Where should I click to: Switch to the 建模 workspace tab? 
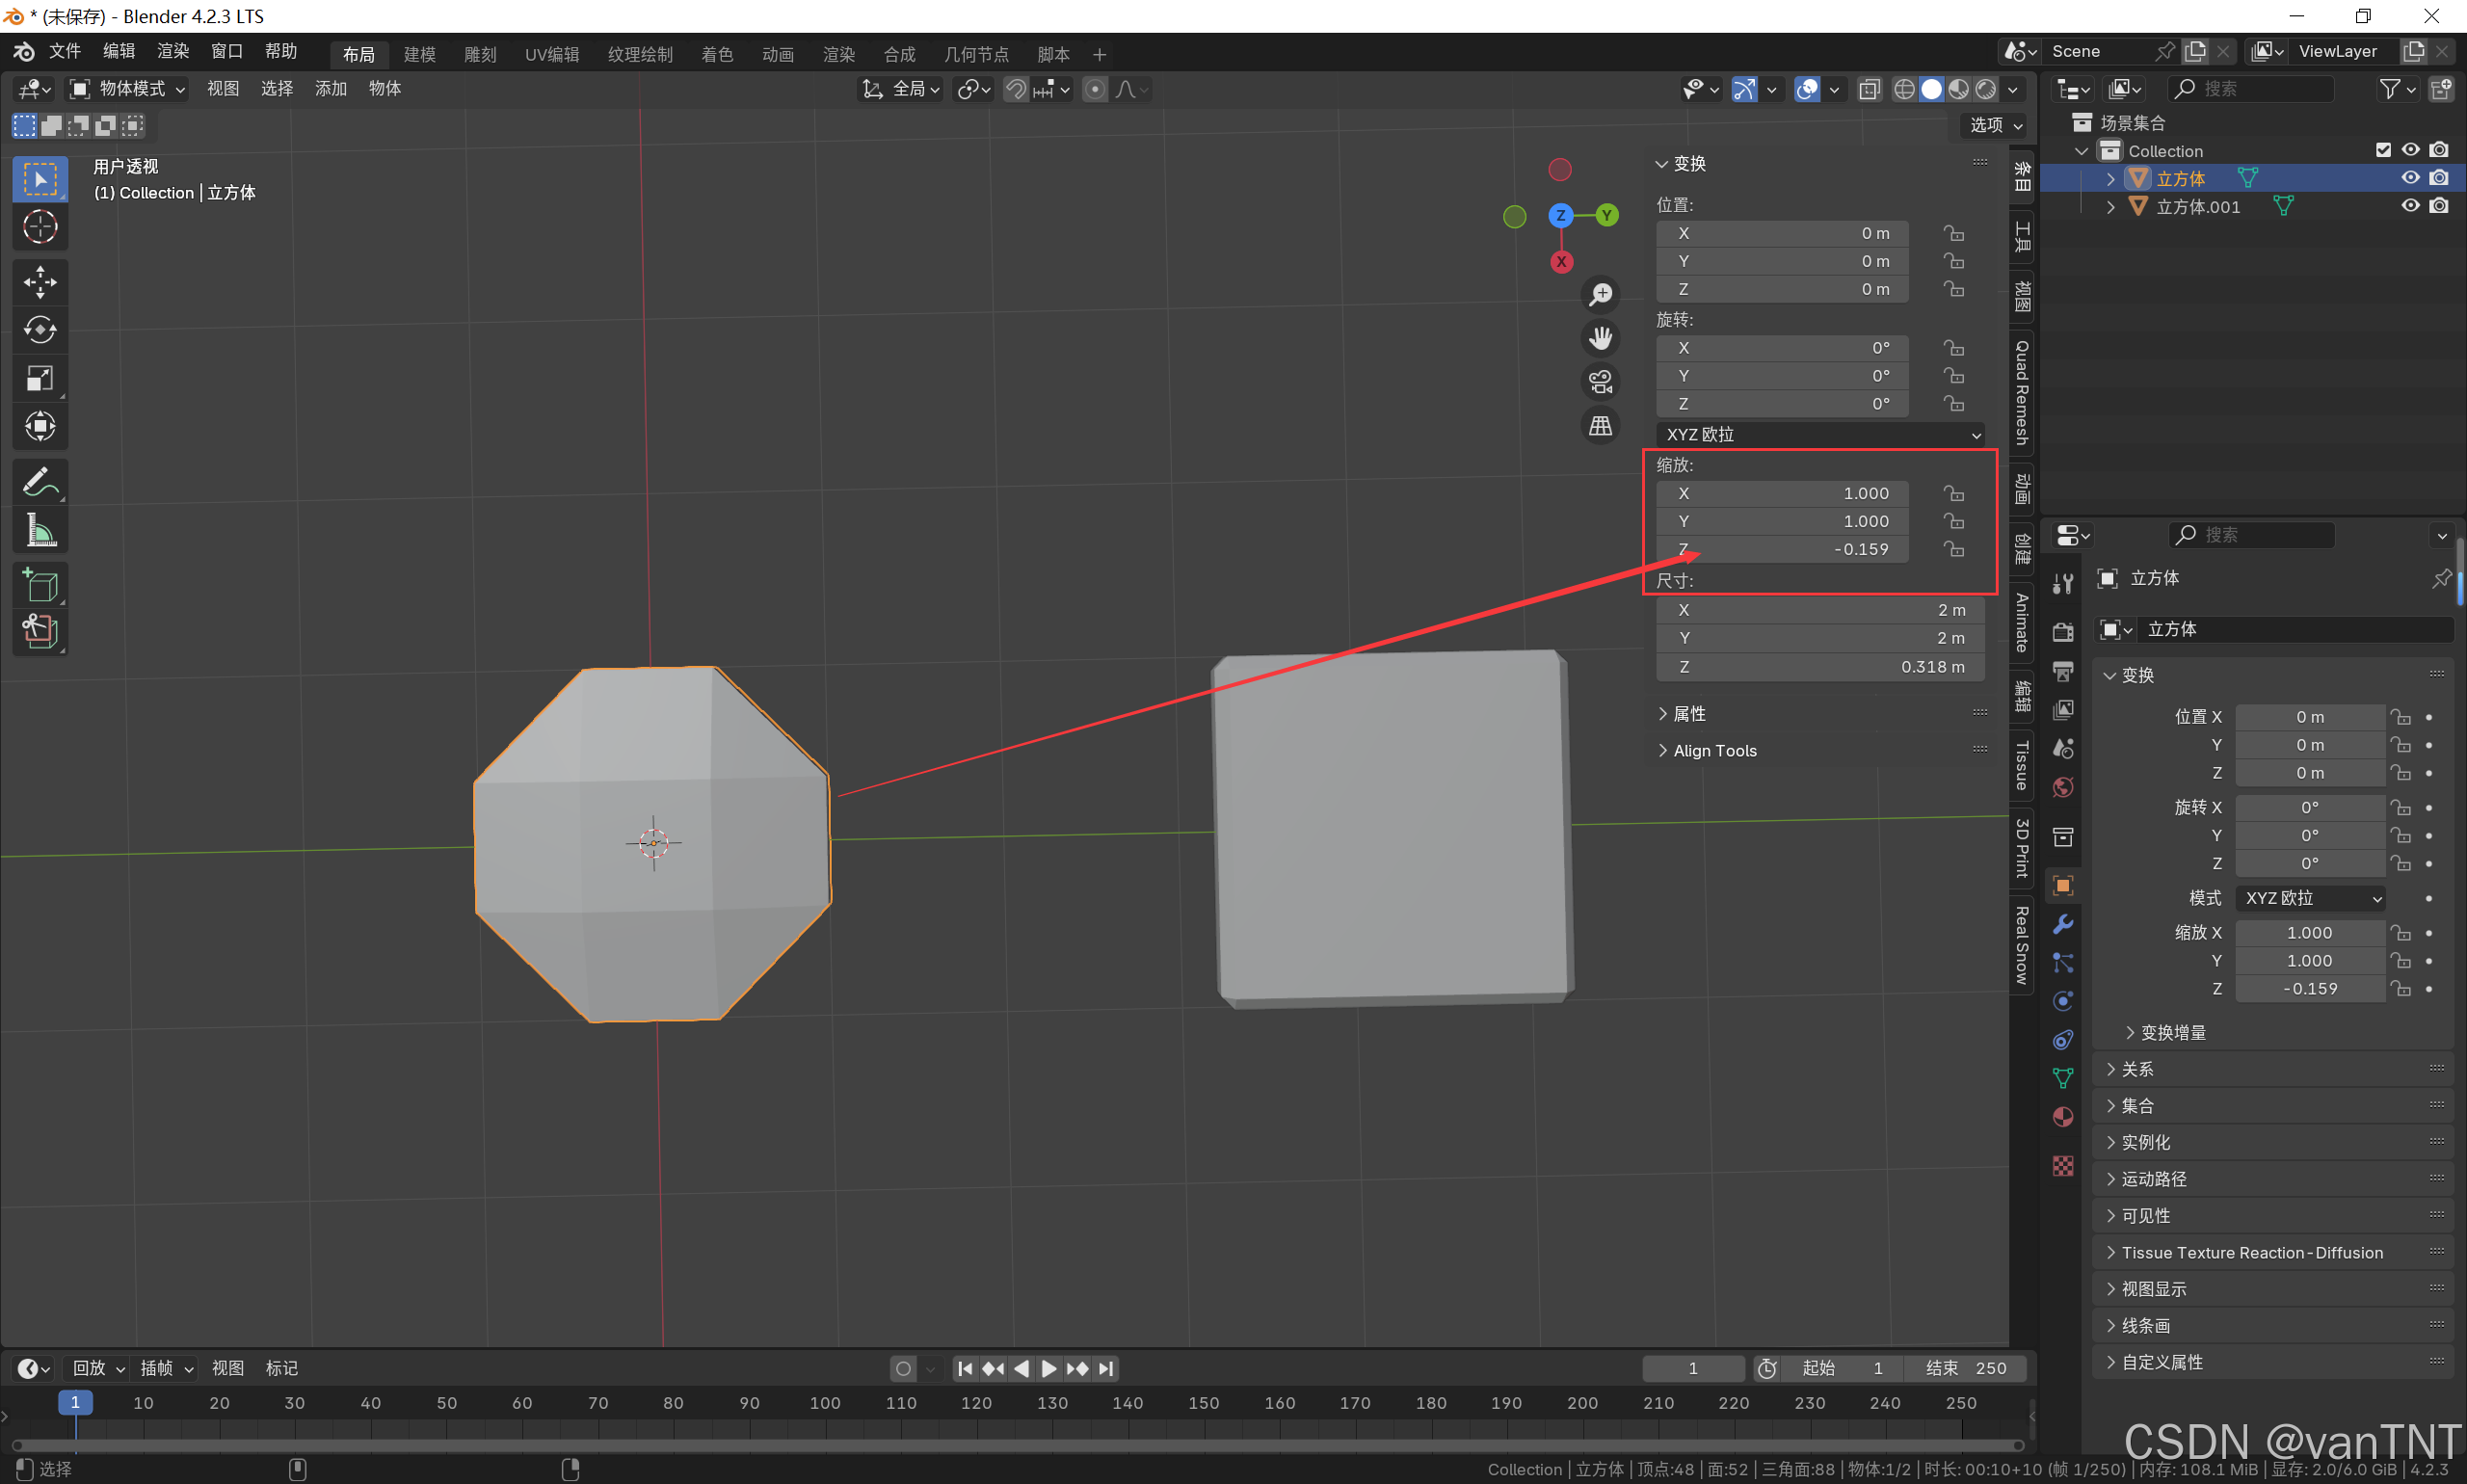pos(419,54)
